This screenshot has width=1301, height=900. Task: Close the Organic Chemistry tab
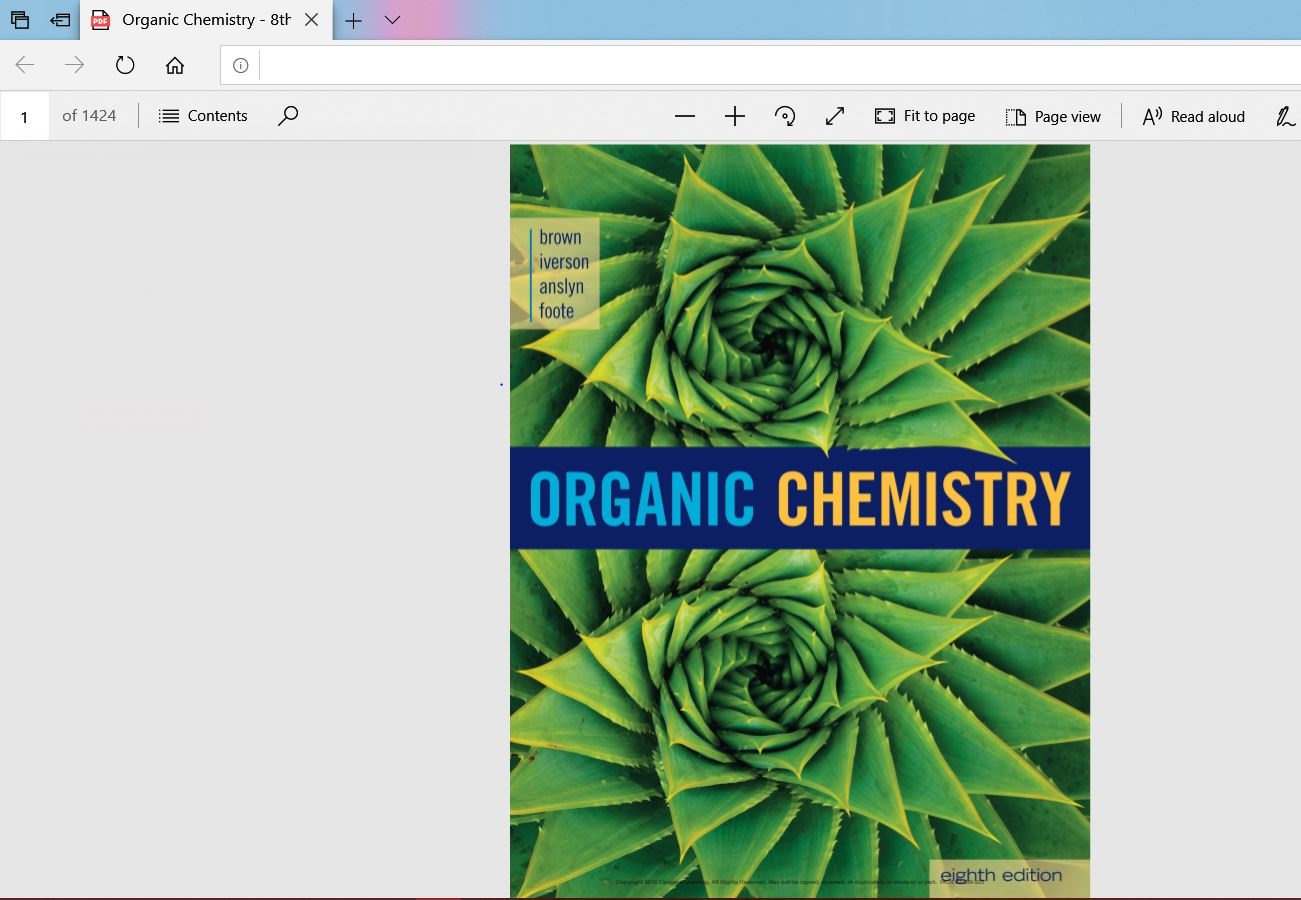pyautogui.click(x=312, y=19)
